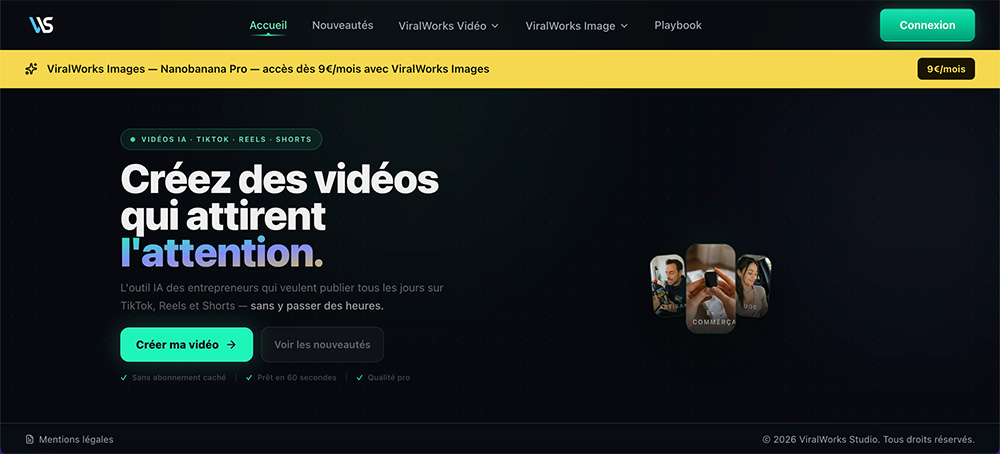Screen dimensions: 1000x454
Task: Click the Créer ma vidéo button
Action: (x=186, y=344)
